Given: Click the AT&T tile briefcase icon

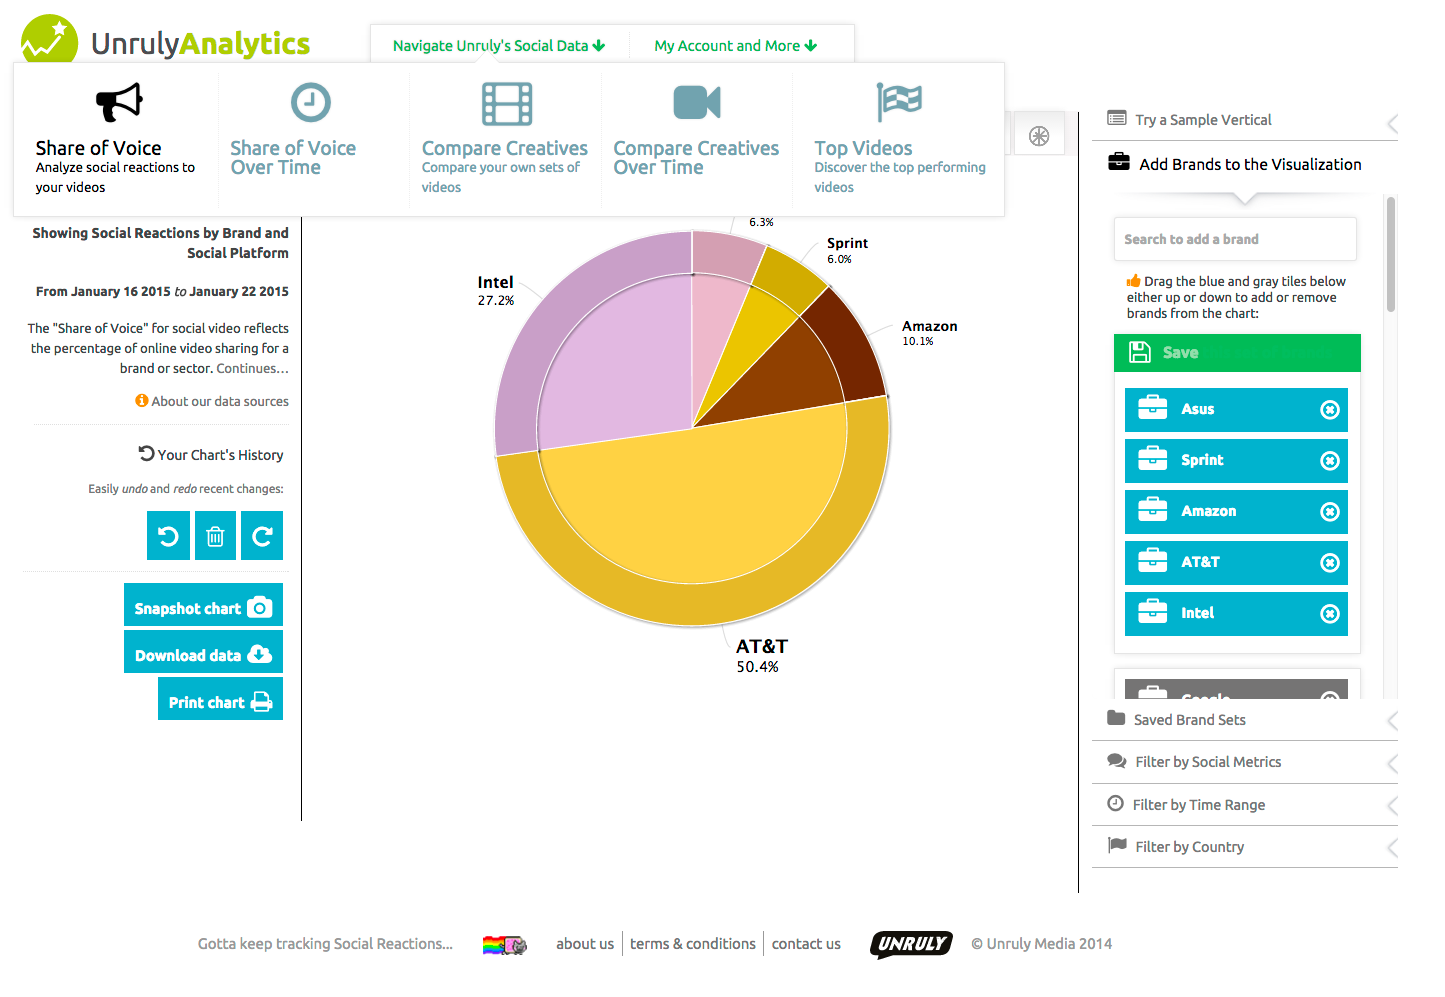Looking at the screenshot, I should tap(1153, 561).
